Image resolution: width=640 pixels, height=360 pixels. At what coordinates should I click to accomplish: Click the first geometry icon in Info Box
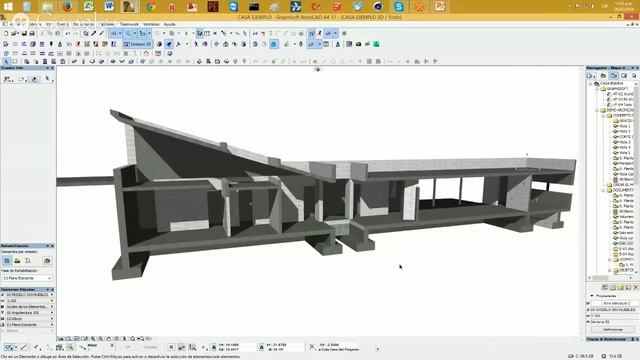[x=8, y=79]
